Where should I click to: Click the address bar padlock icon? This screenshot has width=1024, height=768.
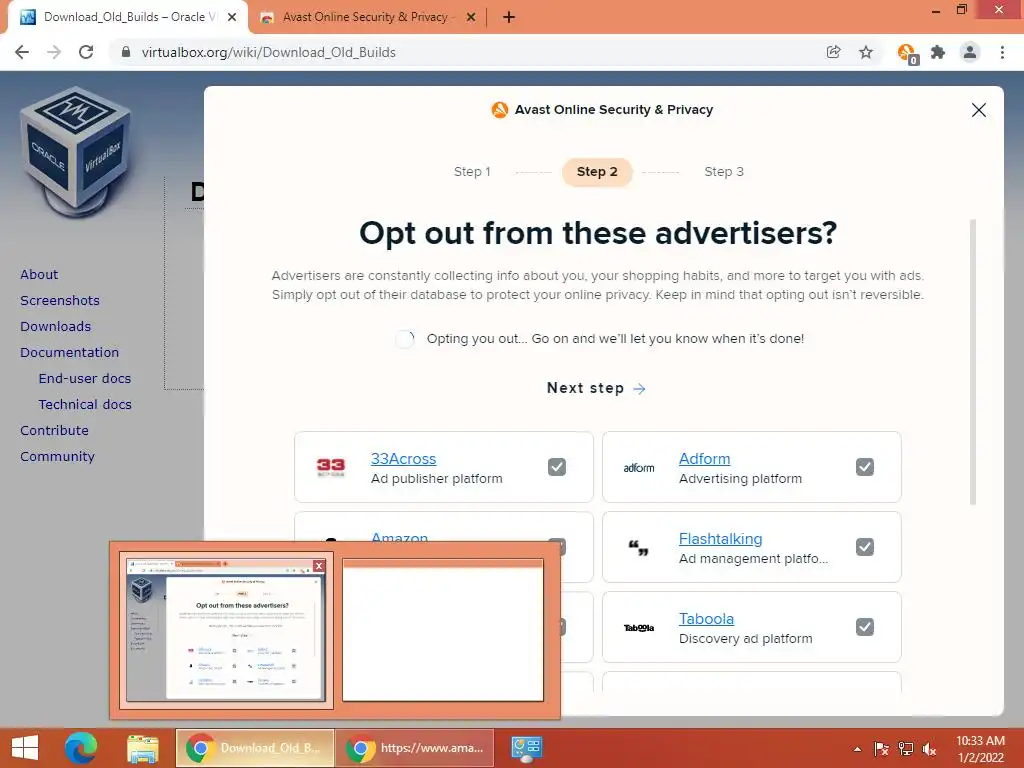coord(126,52)
